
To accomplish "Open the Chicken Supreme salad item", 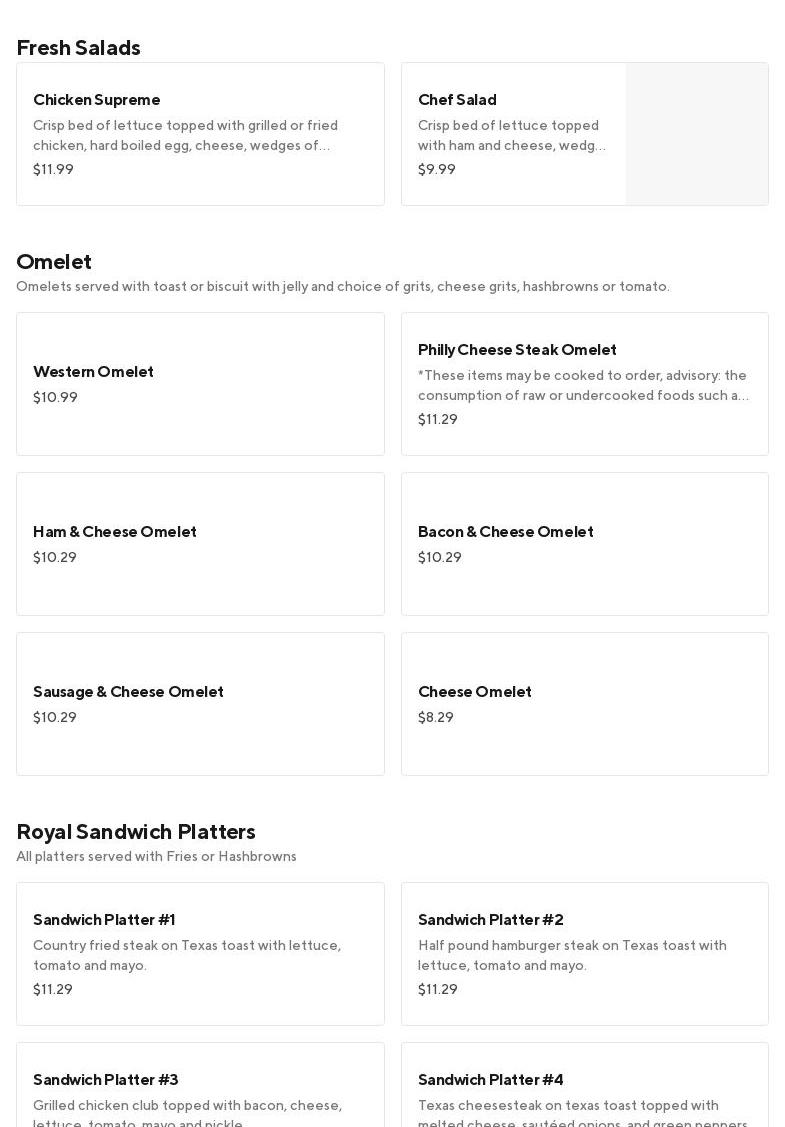I will click(x=200, y=134).
